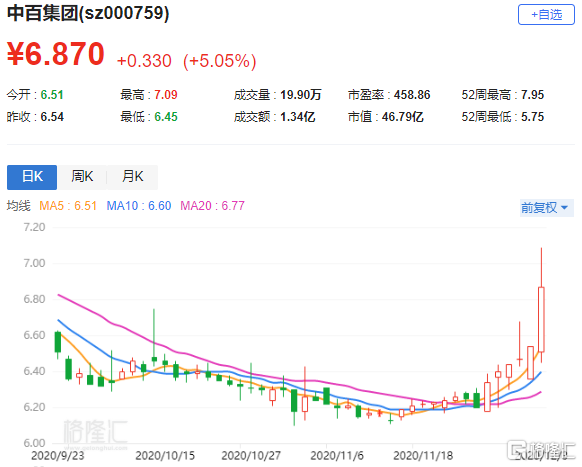582x467 pixels.
Task: Click the MA20 : 6.77 indicator label
Action: [212, 206]
